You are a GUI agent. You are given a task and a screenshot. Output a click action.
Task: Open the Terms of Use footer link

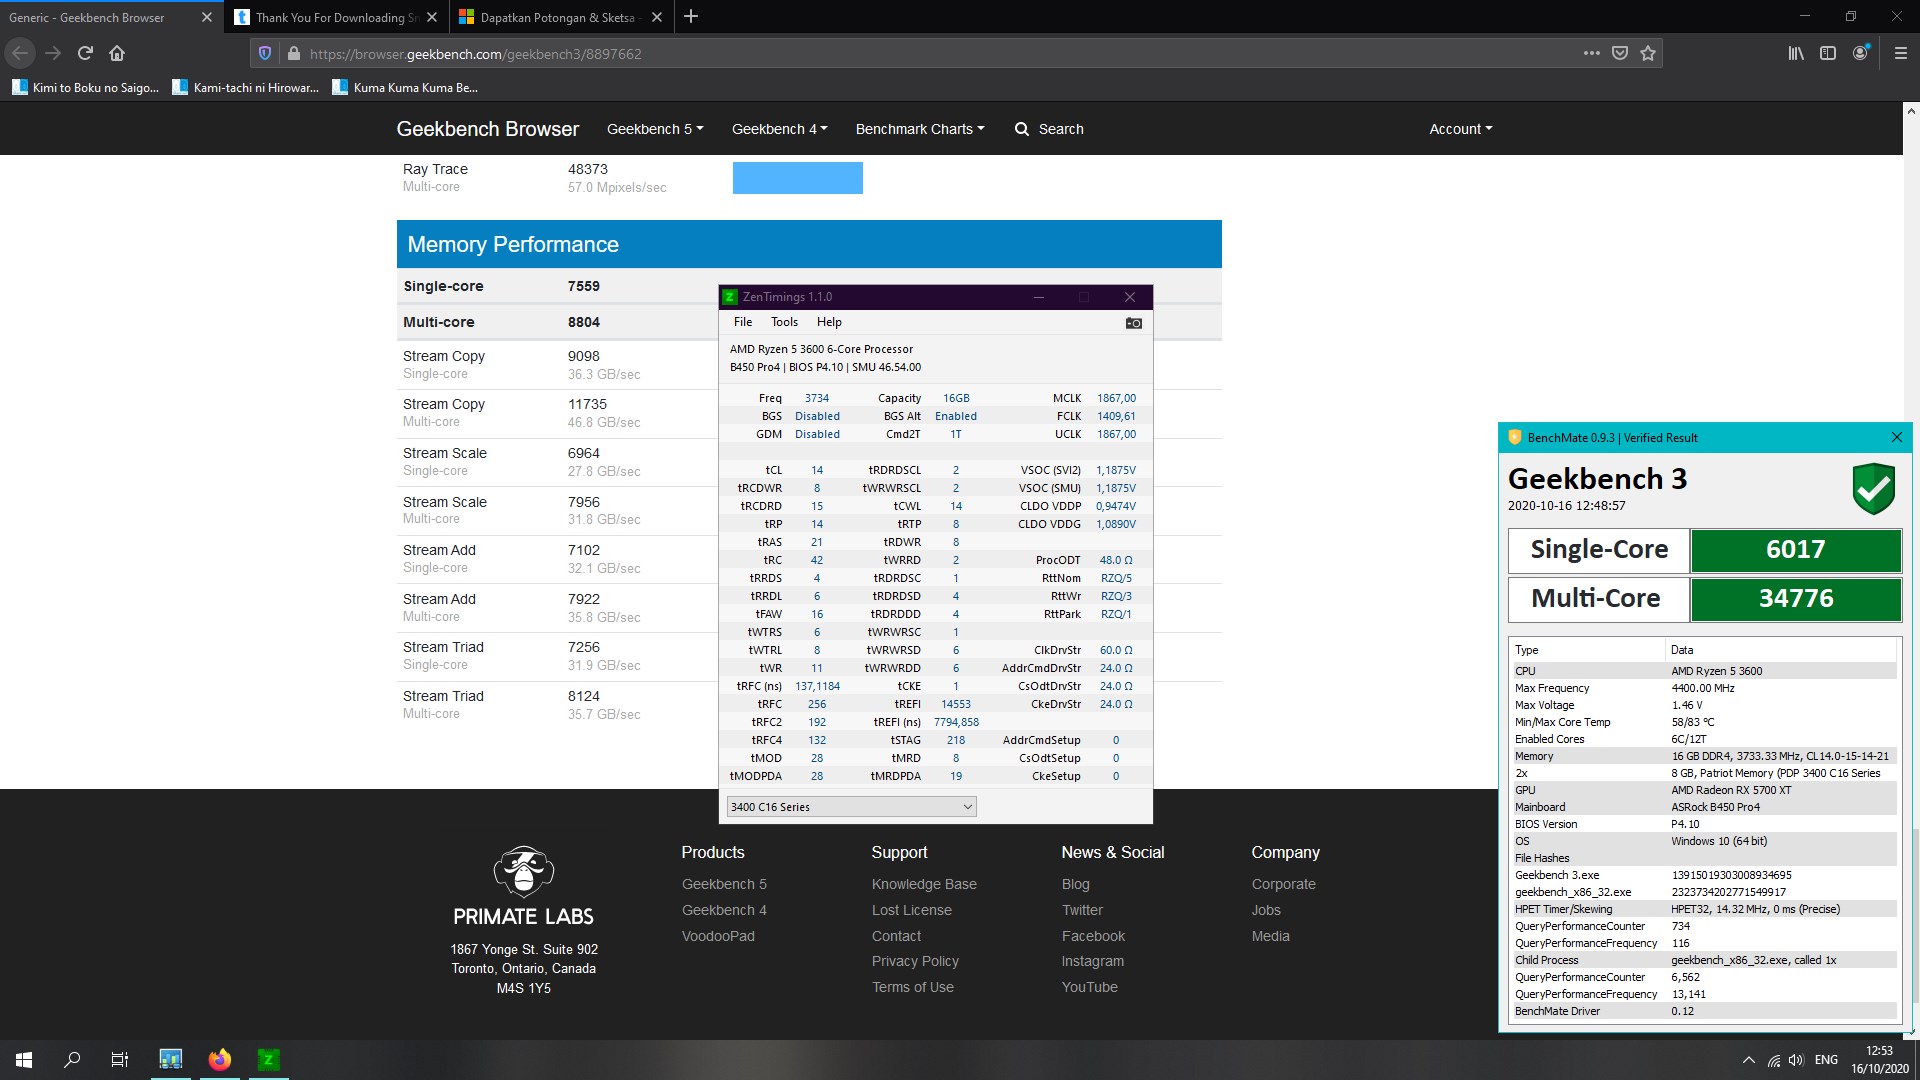912,987
